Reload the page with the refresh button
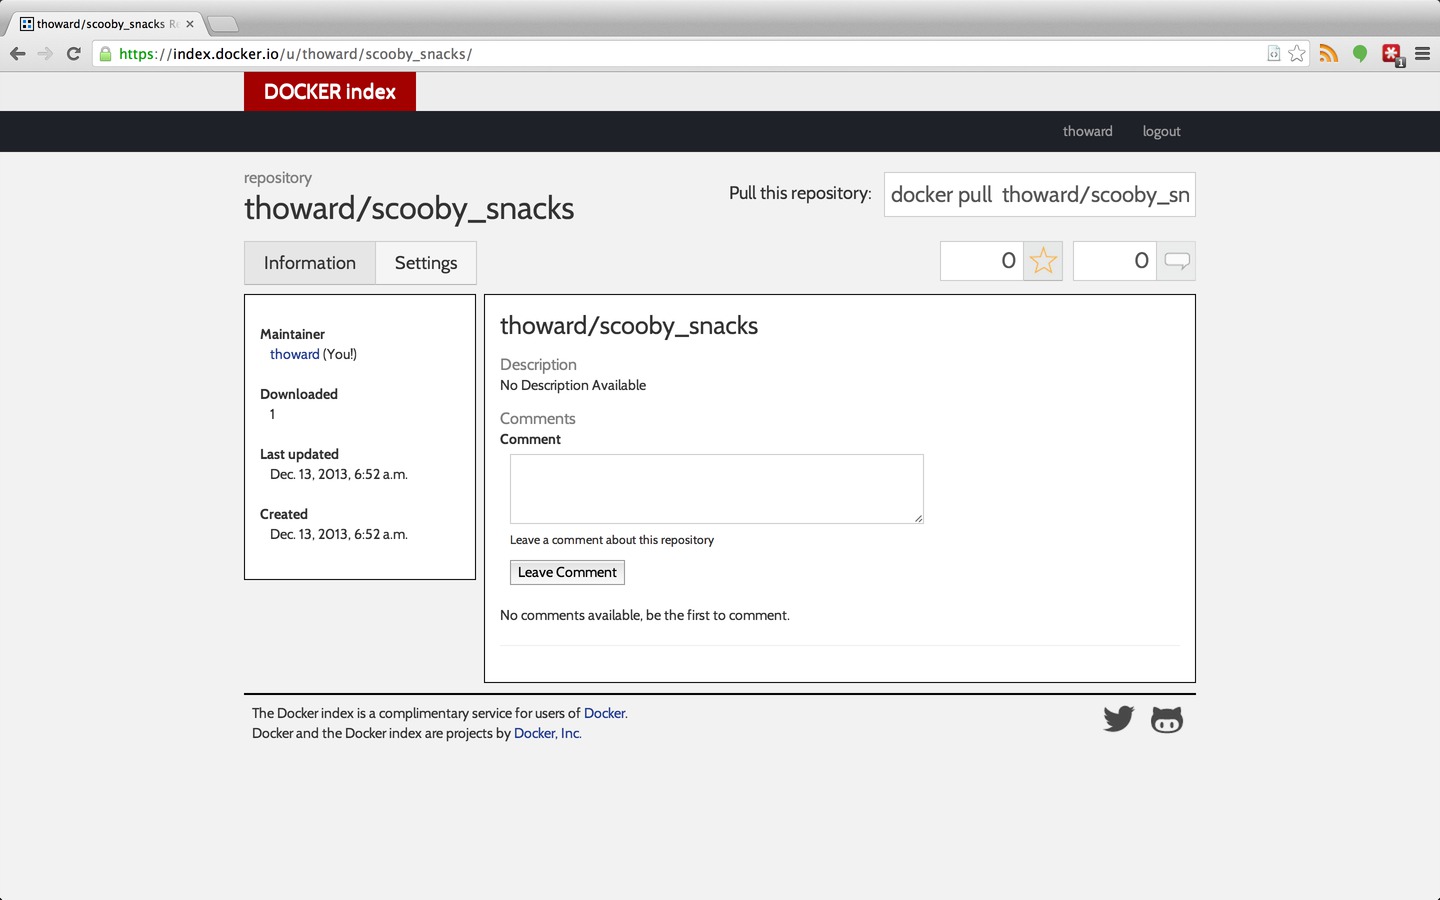Viewport: 1440px width, 900px height. (x=72, y=54)
